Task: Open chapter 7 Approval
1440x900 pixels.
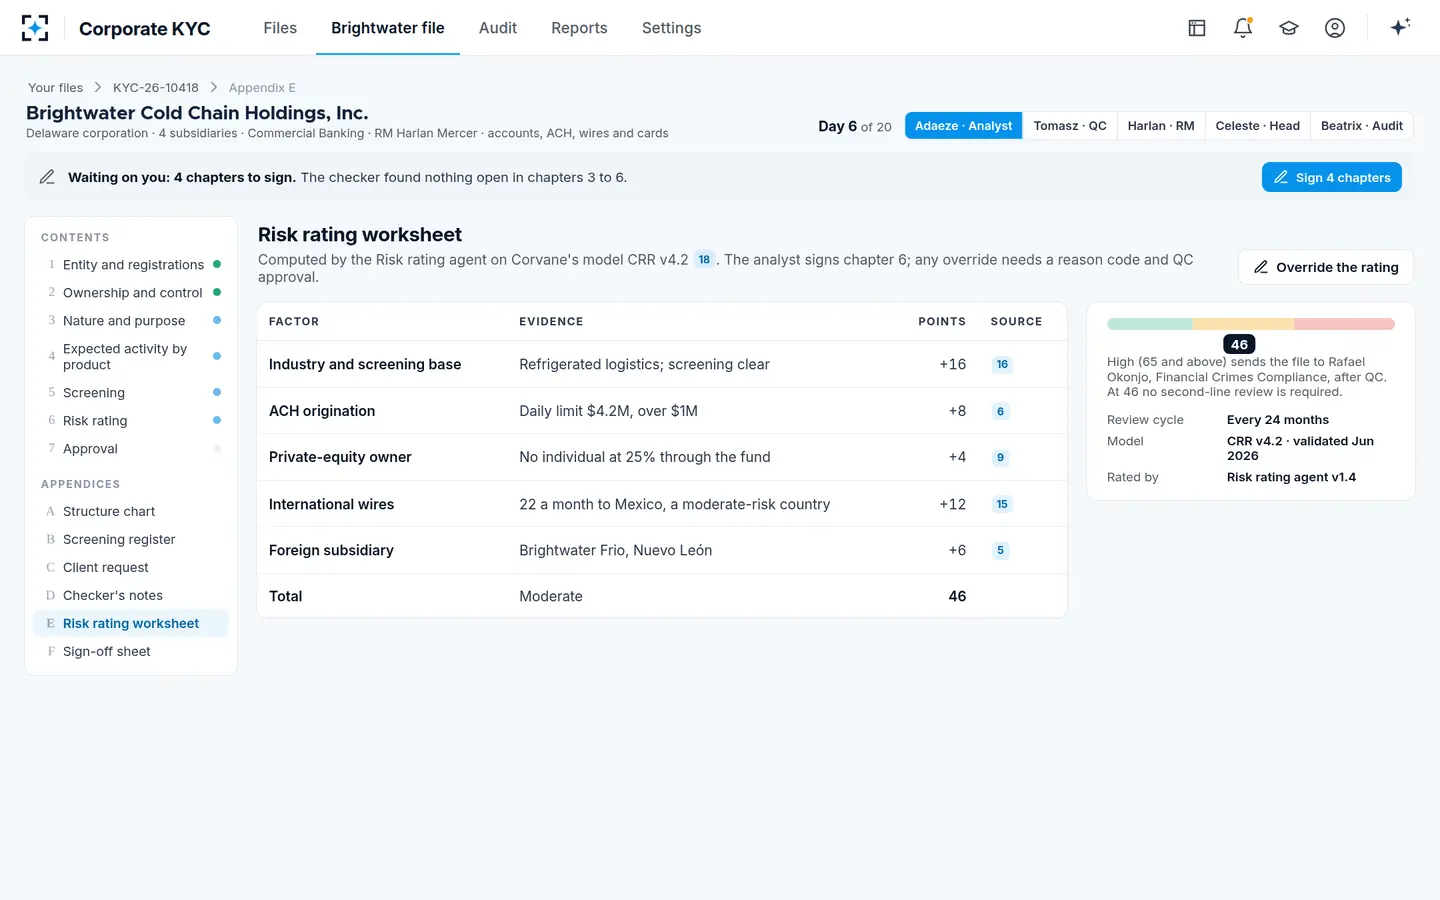Action: 131,449
